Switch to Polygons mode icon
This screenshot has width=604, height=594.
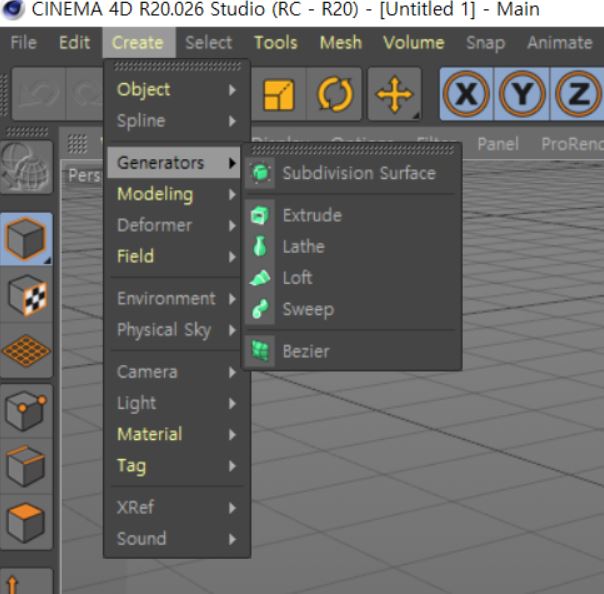click(26, 522)
